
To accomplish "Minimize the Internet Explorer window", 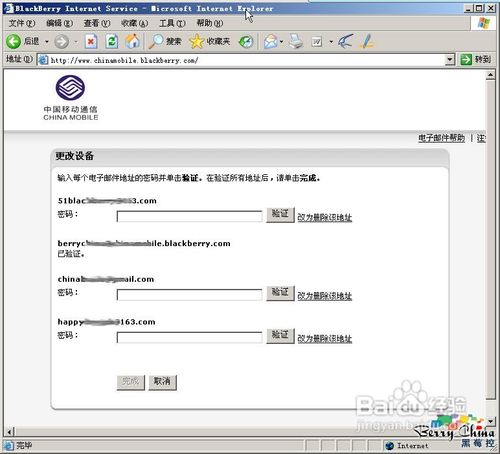I will click(x=469, y=8).
